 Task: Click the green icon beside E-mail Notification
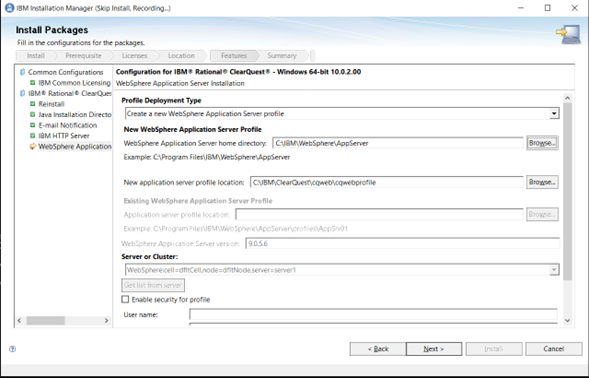click(33, 125)
